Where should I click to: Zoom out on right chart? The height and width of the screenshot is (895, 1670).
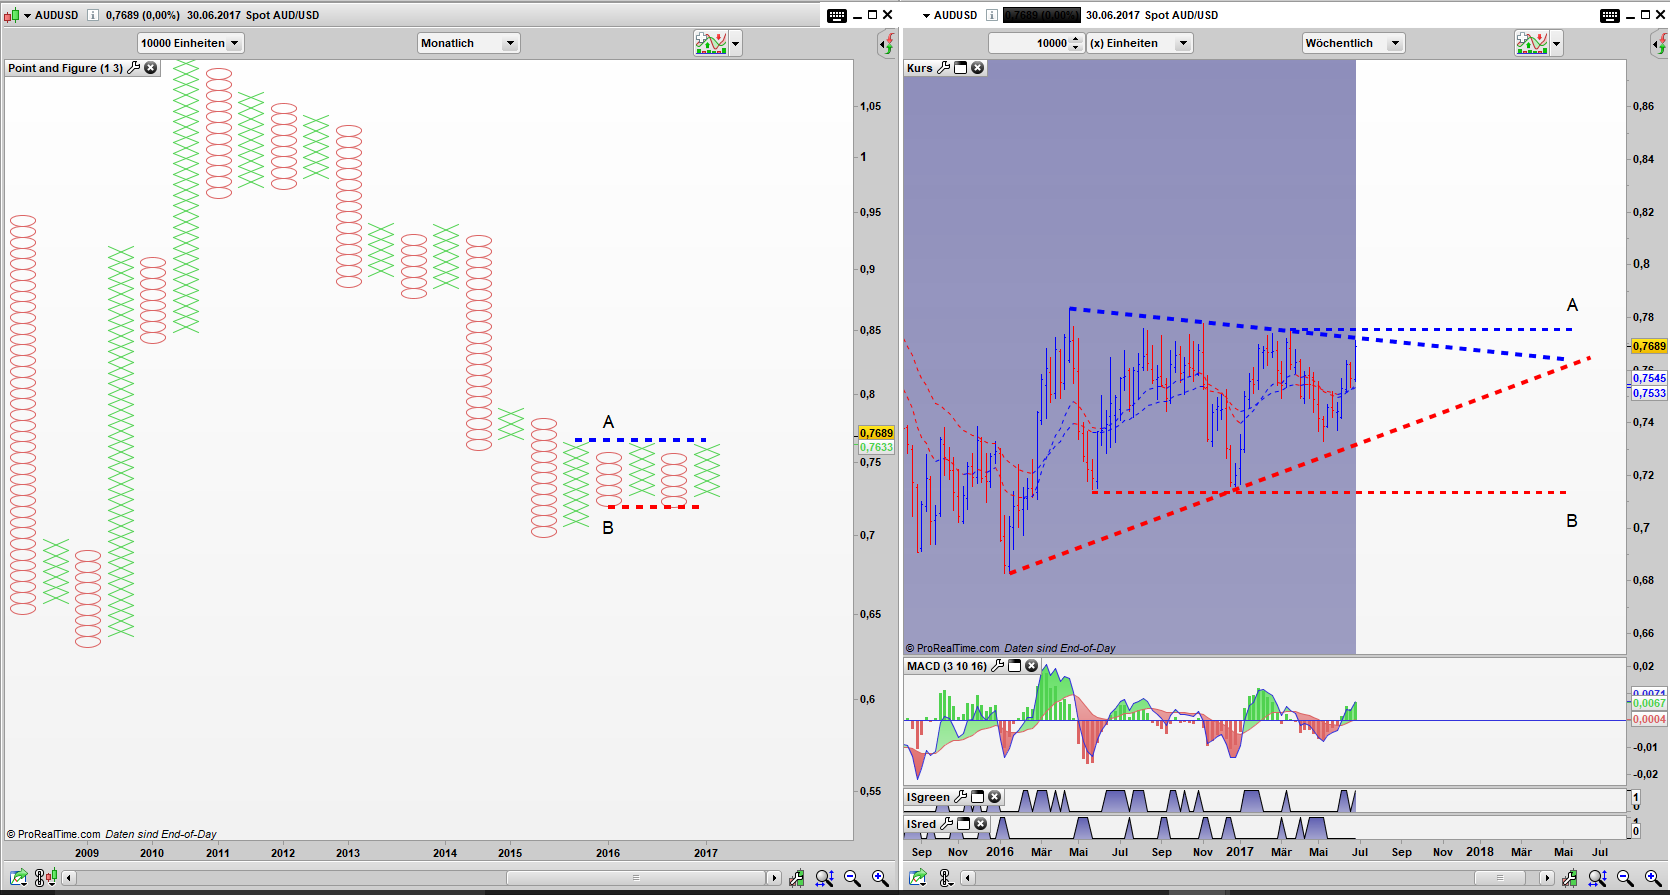coord(1625,878)
